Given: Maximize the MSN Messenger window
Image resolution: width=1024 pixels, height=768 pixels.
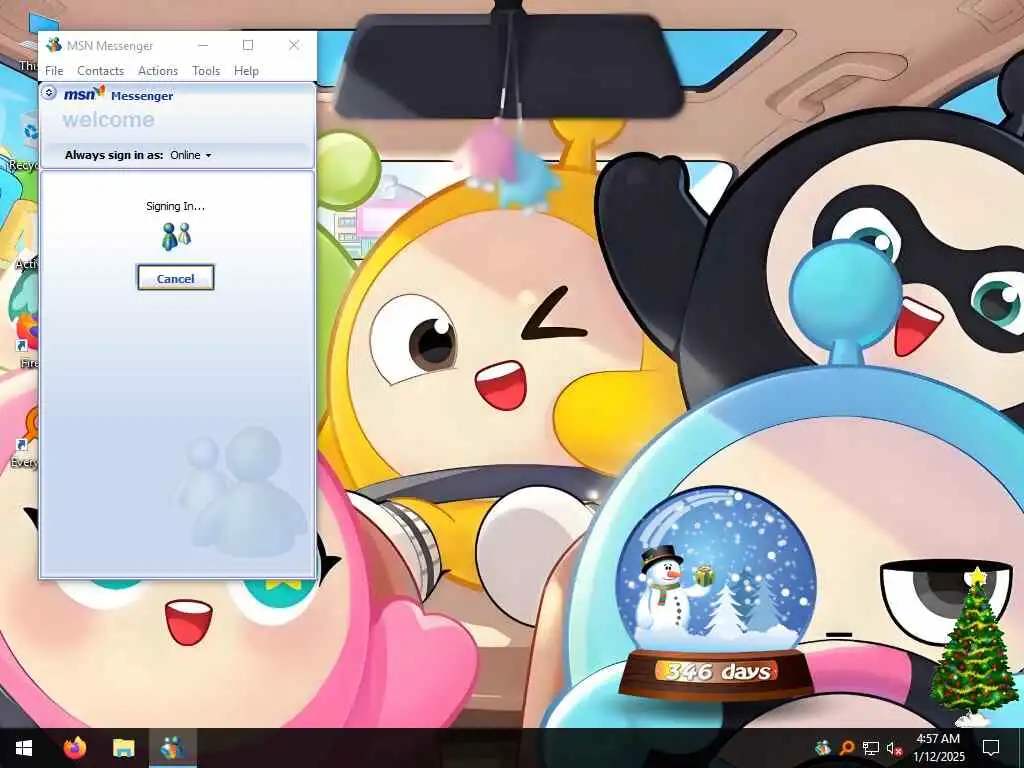Looking at the screenshot, I should [248, 45].
